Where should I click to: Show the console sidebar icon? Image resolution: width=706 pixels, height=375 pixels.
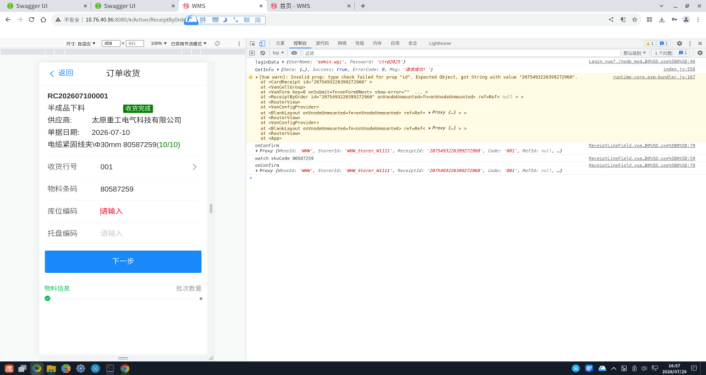252,53
